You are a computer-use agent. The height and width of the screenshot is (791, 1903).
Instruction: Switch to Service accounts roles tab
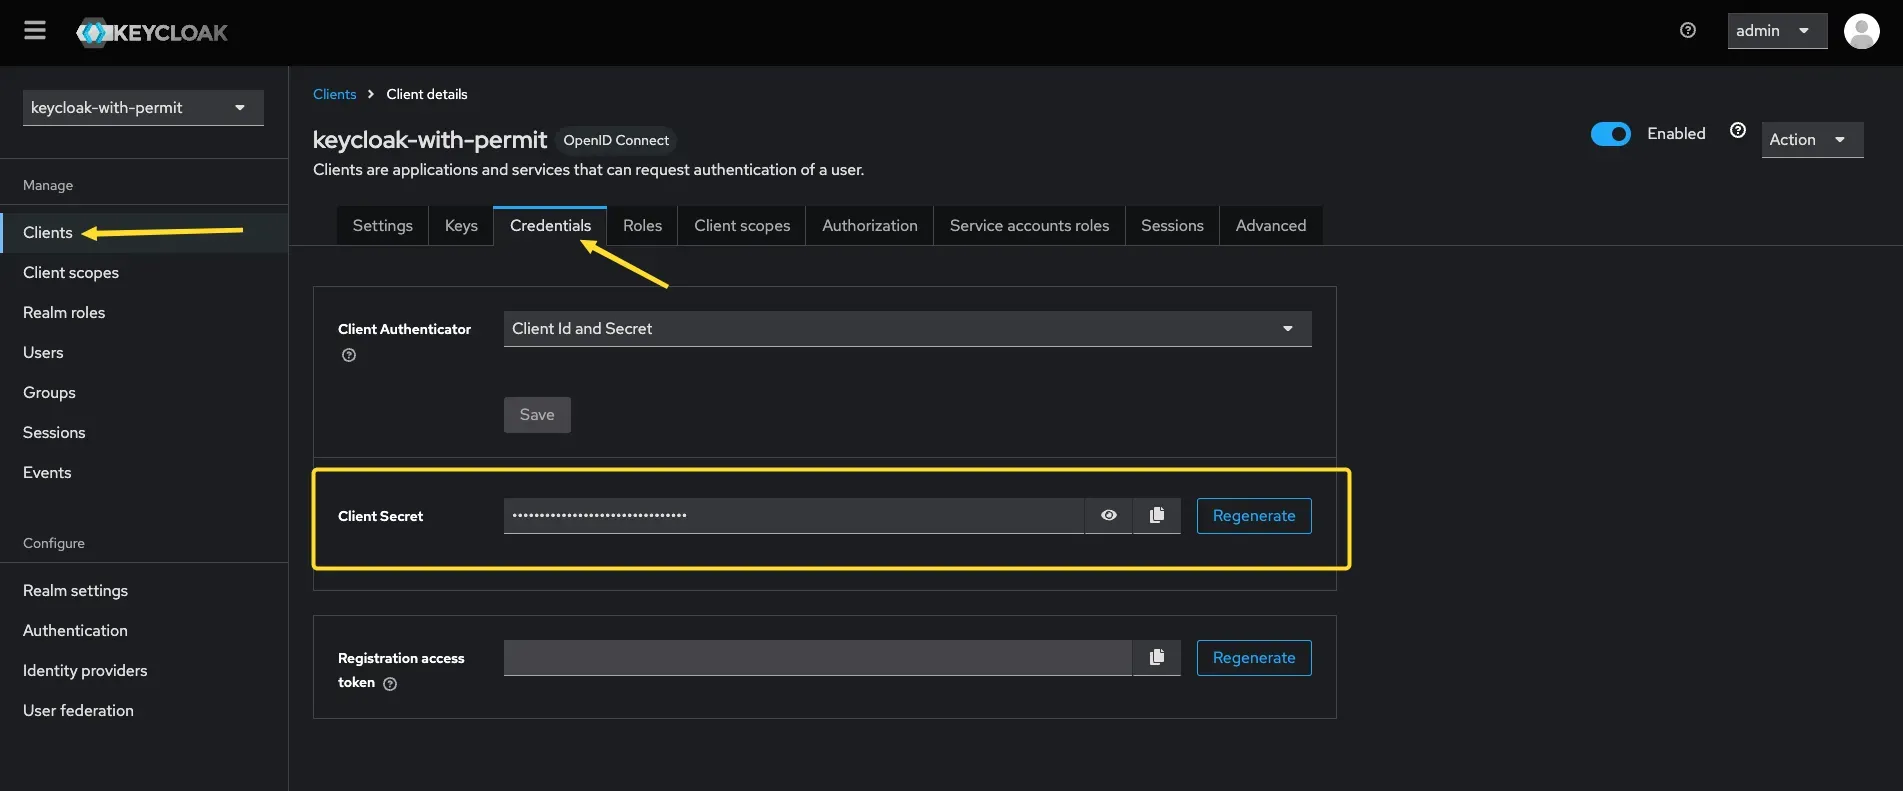click(x=1029, y=226)
